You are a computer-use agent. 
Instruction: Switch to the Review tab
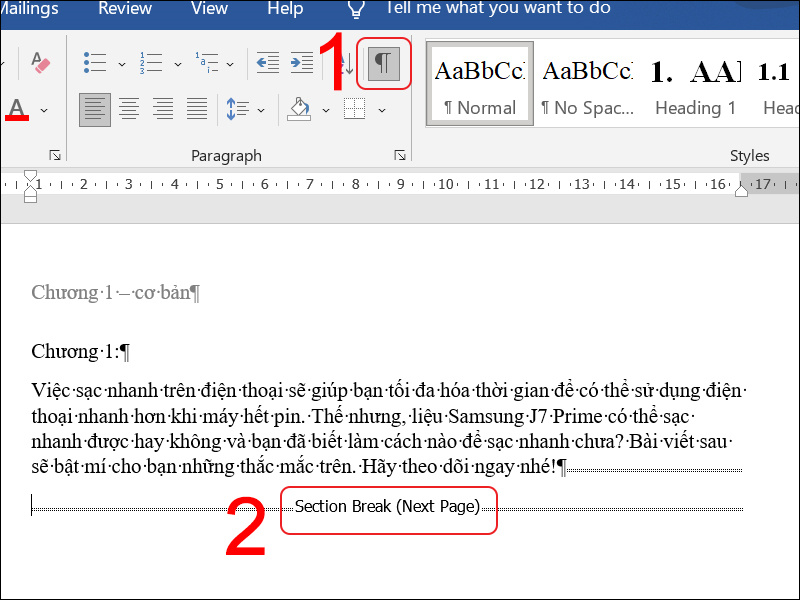pos(125,9)
